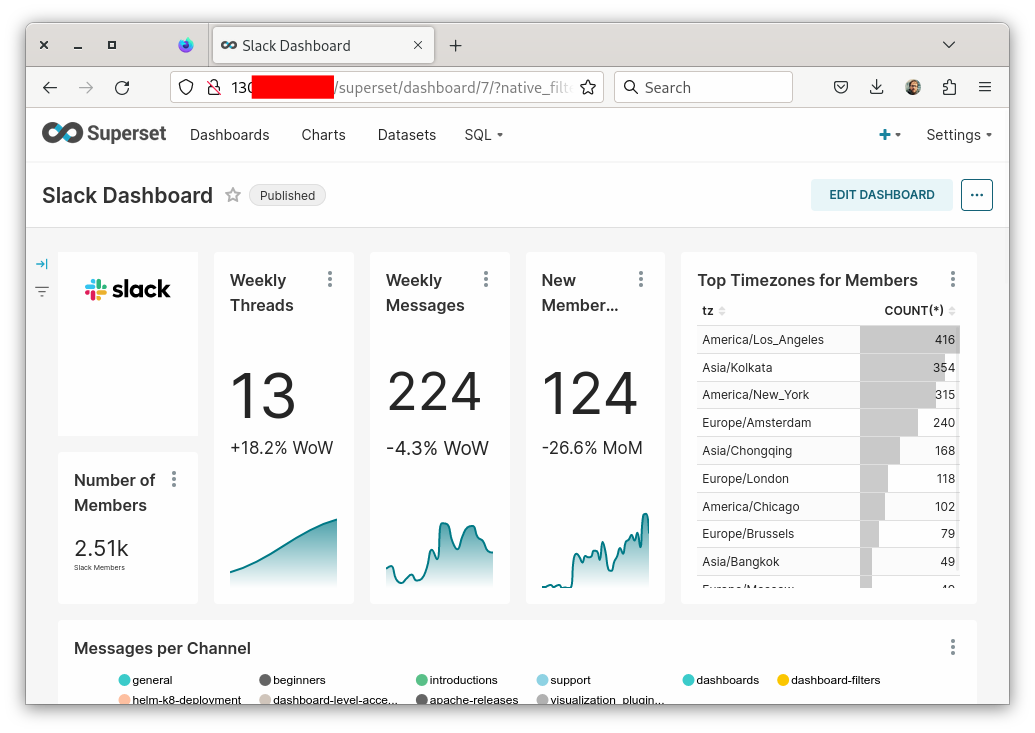Open options menu on Weekly Threads chart
1035x733 pixels.
click(330, 280)
